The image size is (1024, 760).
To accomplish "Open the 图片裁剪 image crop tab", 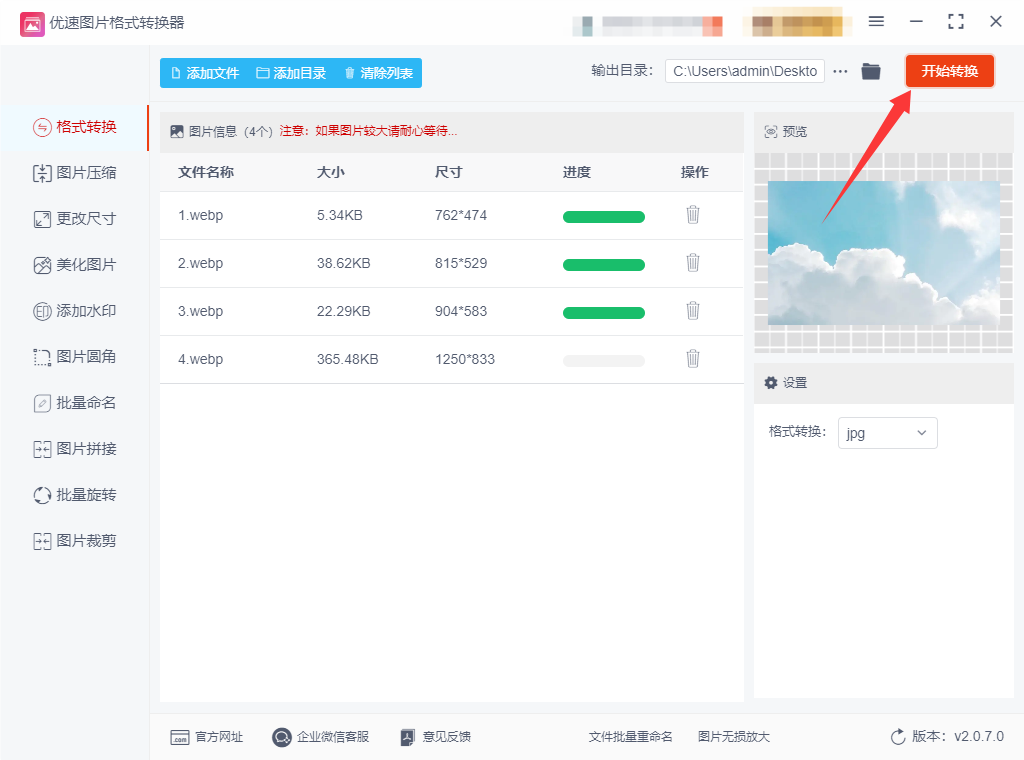I will (x=74, y=541).
